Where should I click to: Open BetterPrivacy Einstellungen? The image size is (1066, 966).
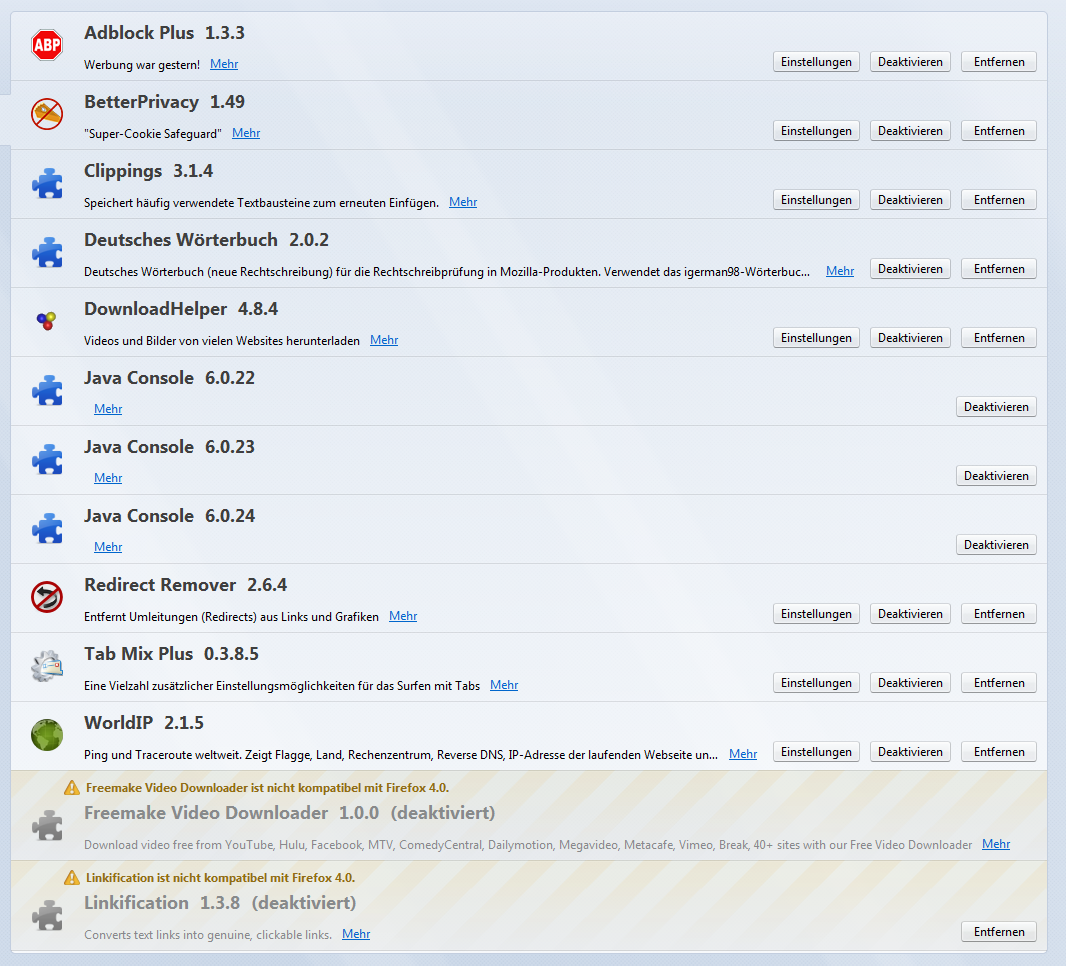pos(816,131)
